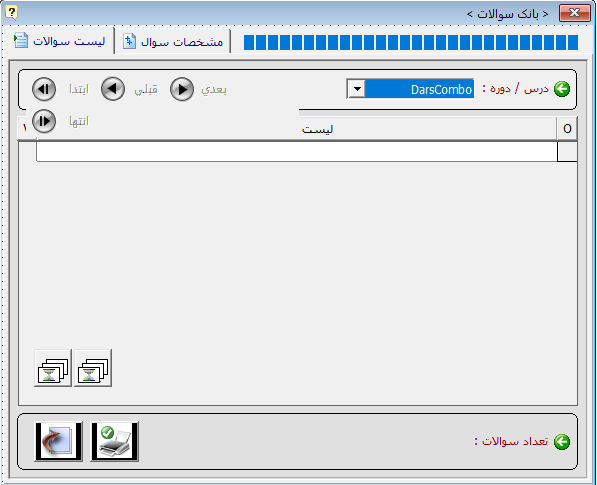Click the قبلي label text

(x=146, y=89)
